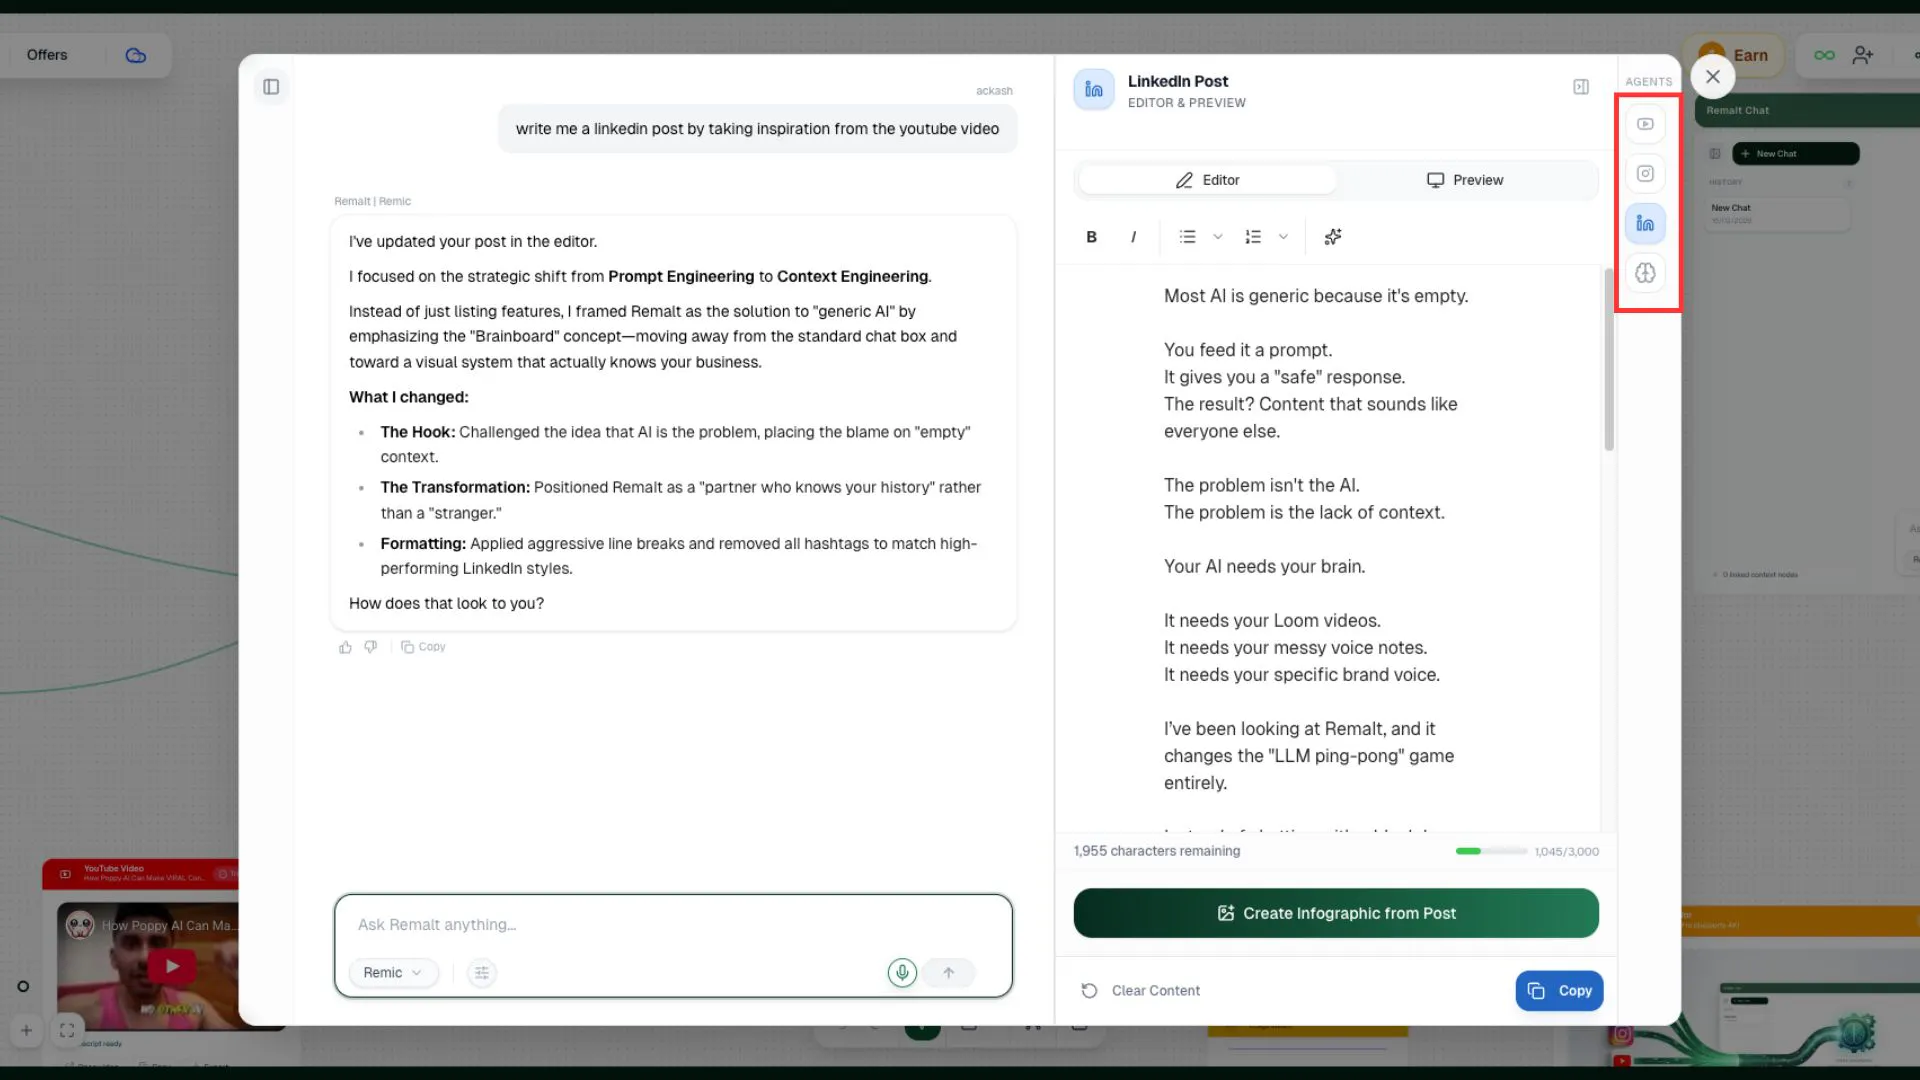This screenshot has height=1080, width=1920.
Task: Play the YouTube video thumbnail
Action: [x=172, y=967]
